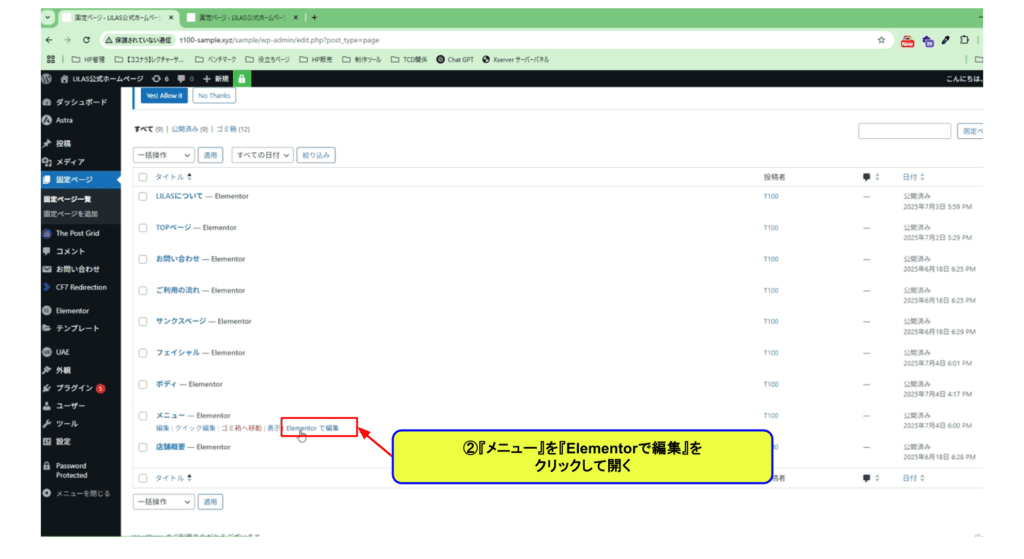Check the ご利用の流れ row checkbox
Viewport: 1024px width, 559px height.
click(x=143, y=291)
